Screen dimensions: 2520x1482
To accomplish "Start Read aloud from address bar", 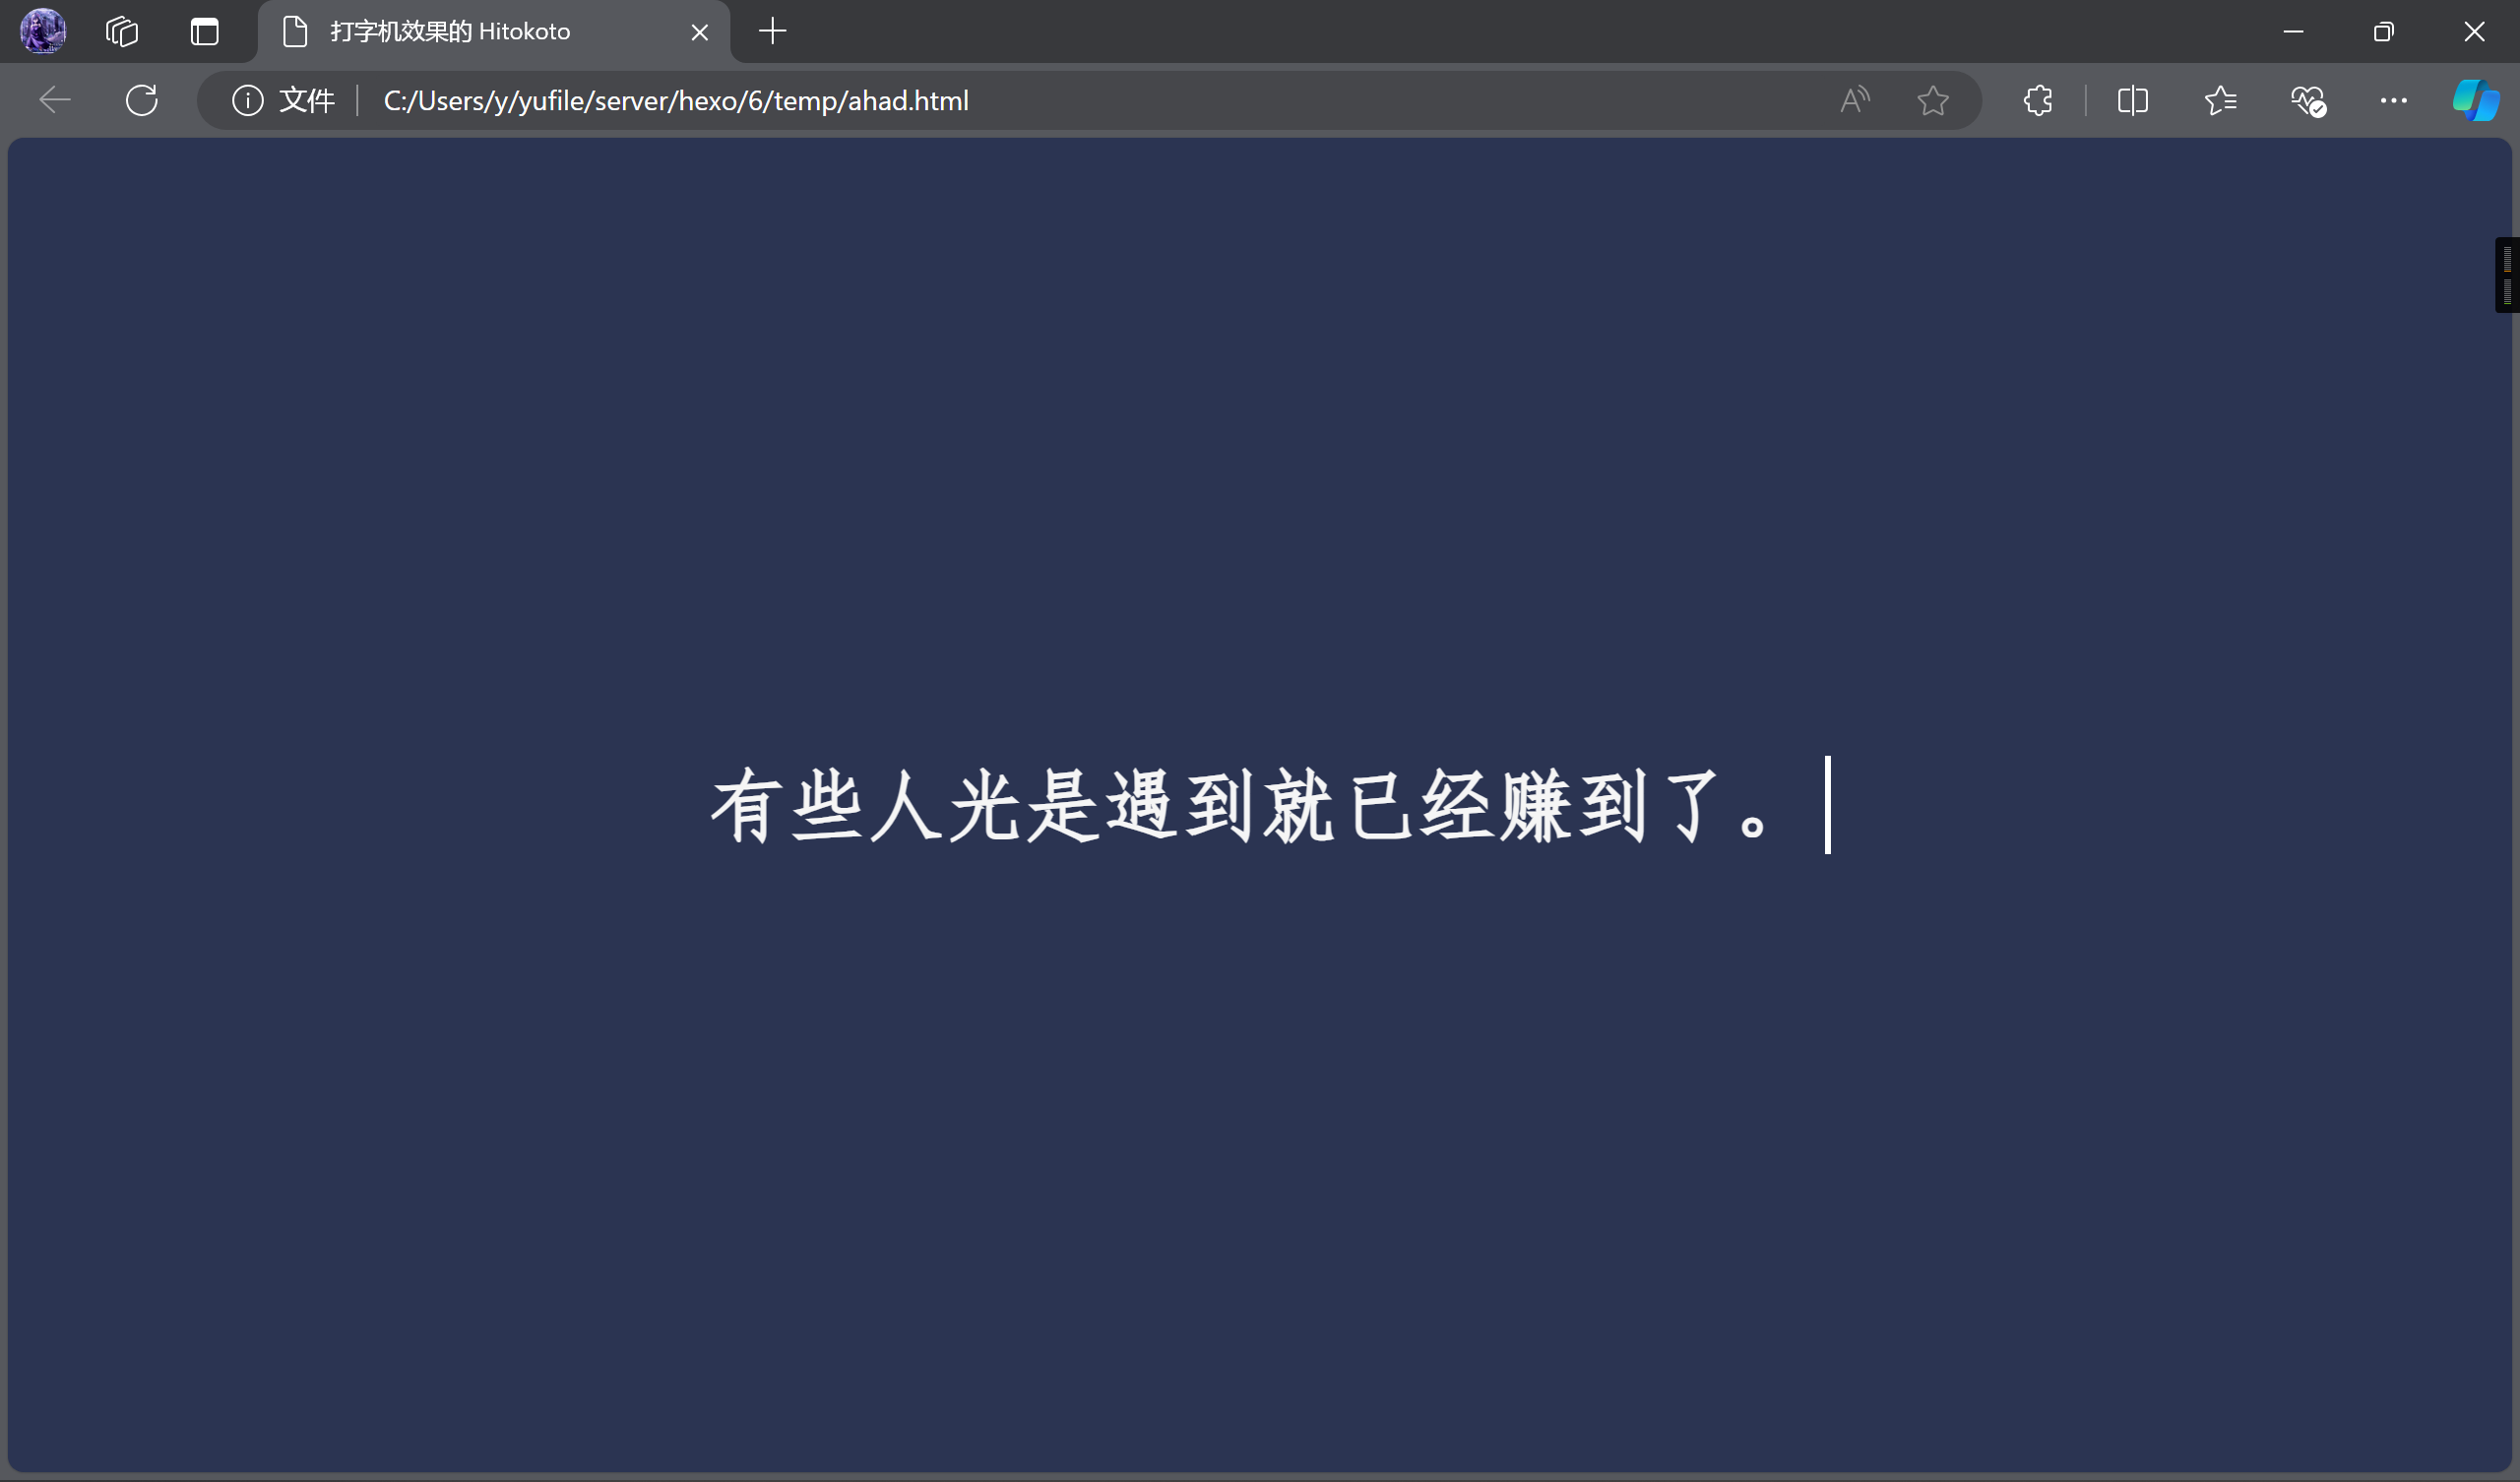I will (x=1854, y=101).
